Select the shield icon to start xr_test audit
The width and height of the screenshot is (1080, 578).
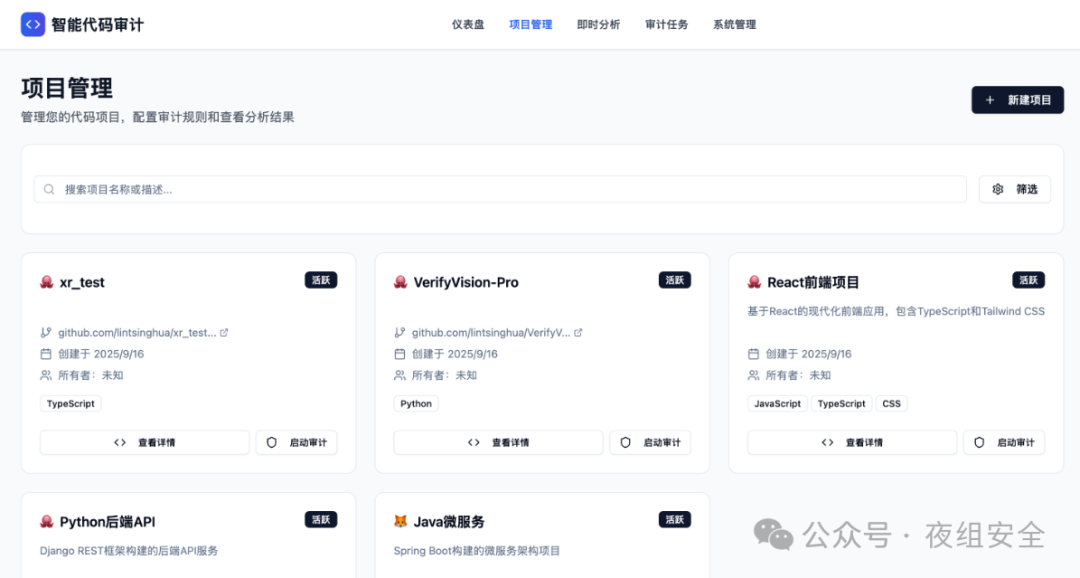click(x=270, y=442)
